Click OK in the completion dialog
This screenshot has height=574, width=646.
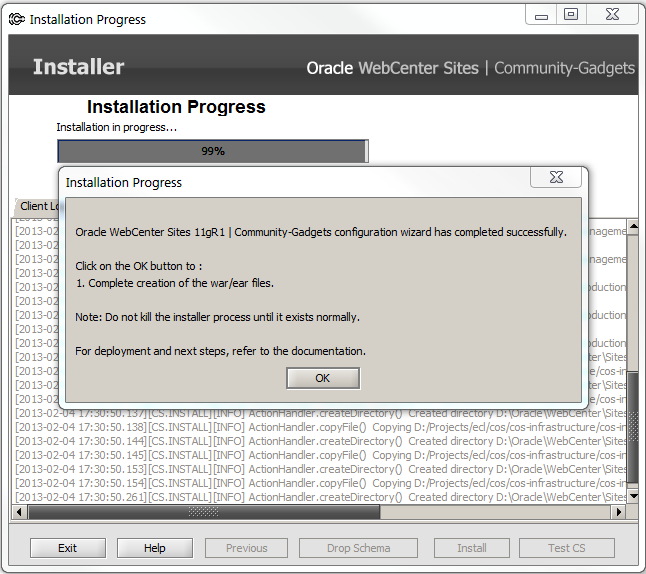[323, 378]
